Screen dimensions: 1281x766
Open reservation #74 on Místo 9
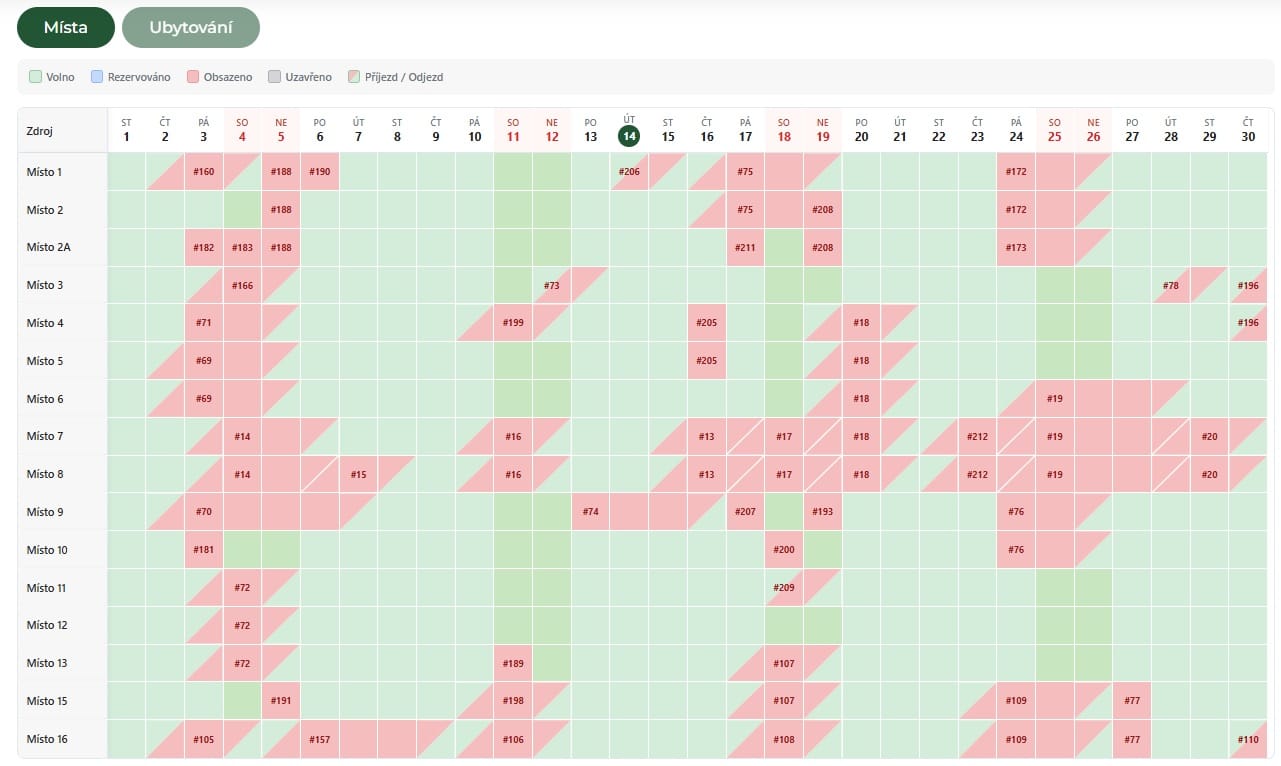click(x=590, y=512)
